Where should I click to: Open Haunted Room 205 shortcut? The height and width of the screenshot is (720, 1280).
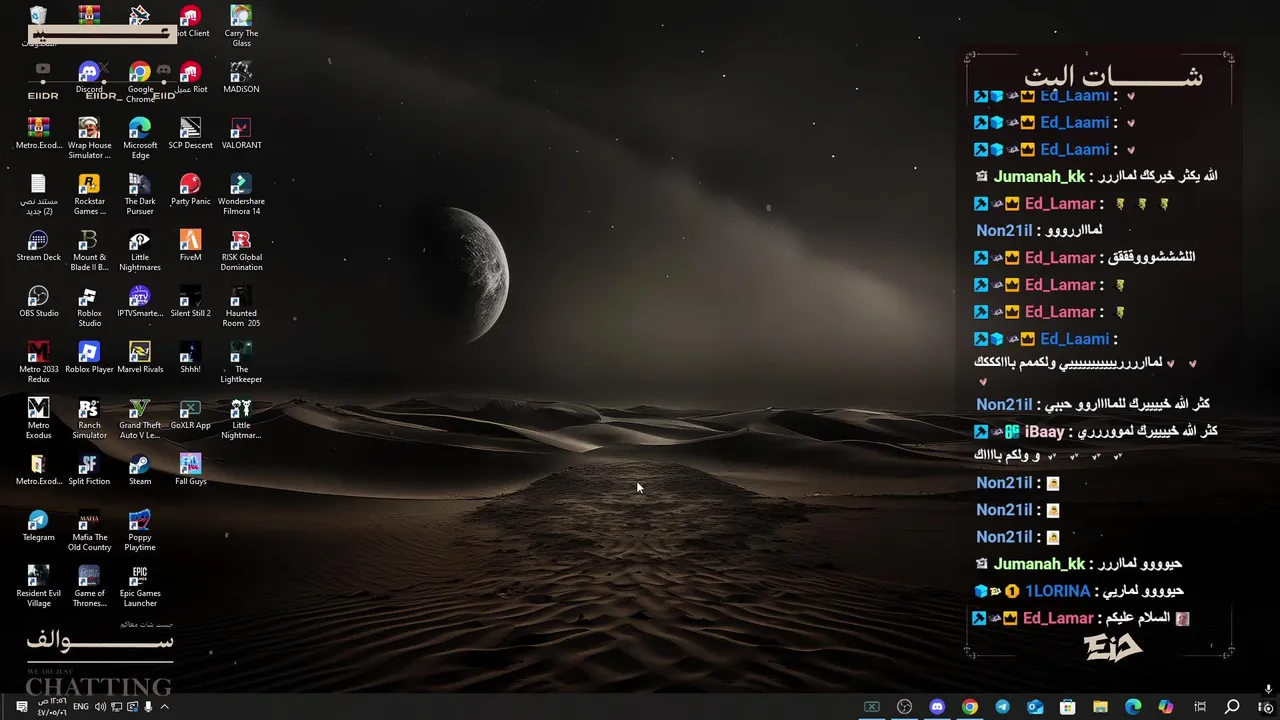241,306
